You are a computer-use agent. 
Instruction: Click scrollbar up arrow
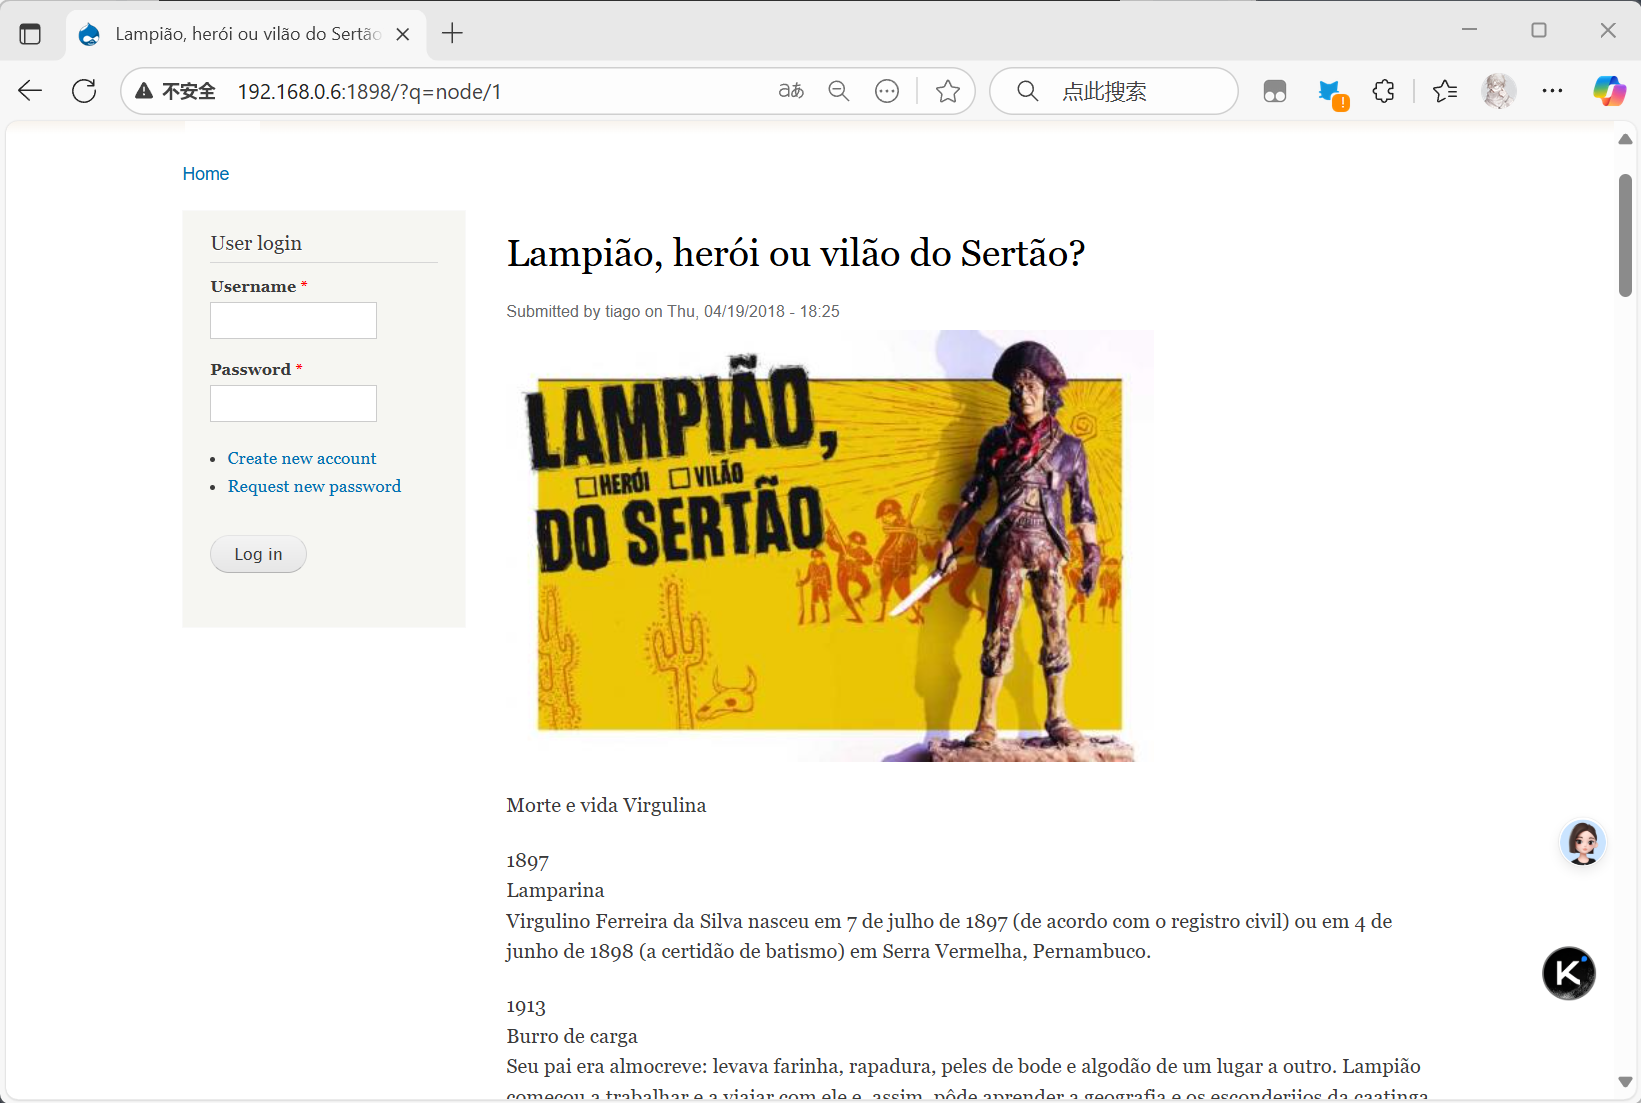point(1625,139)
